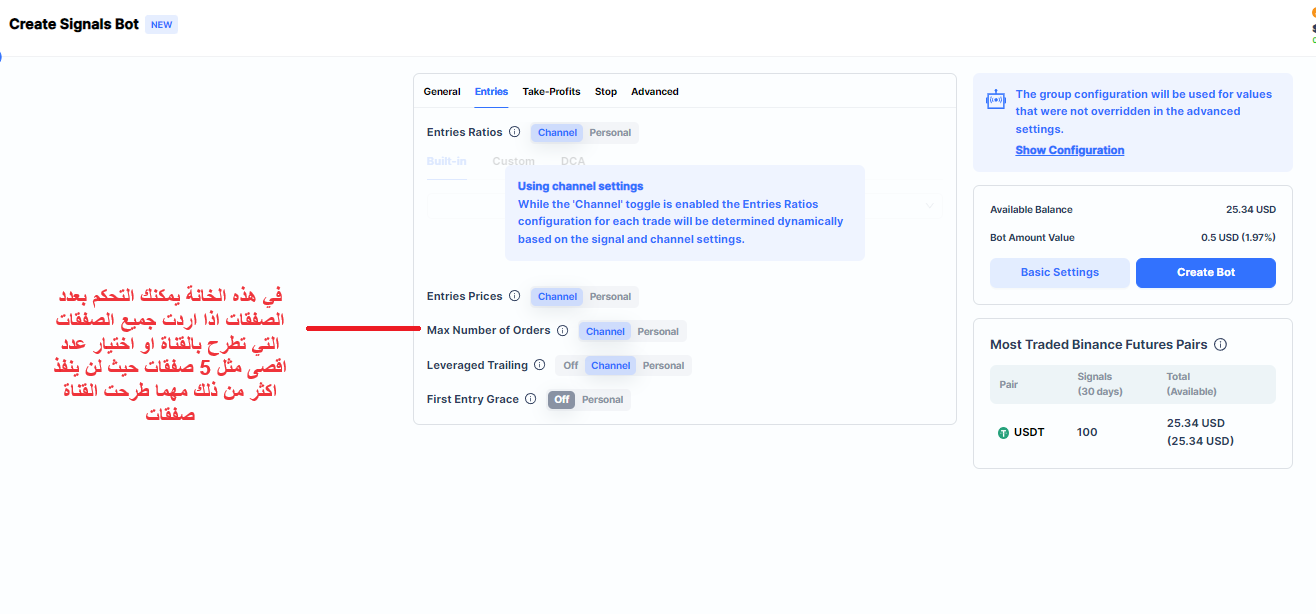Image resolution: width=1316 pixels, height=614 pixels.
Task: Click the USDT coin icon
Action: [x=1003, y=433]
